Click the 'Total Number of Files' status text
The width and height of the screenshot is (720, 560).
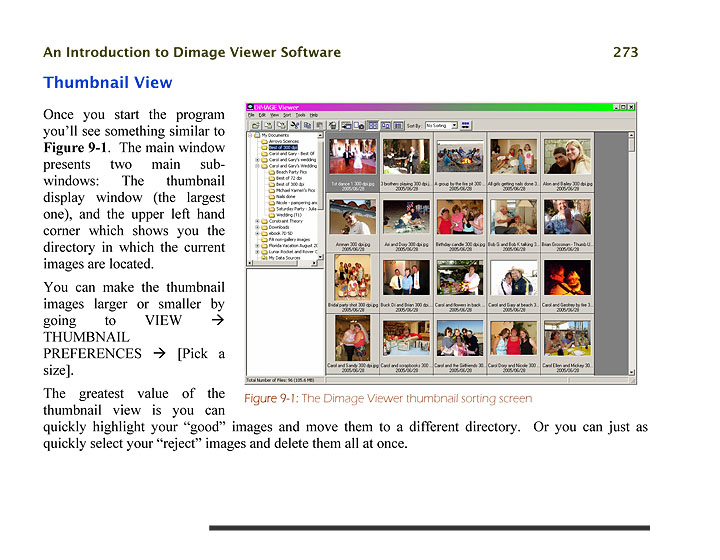coord(280,380)
